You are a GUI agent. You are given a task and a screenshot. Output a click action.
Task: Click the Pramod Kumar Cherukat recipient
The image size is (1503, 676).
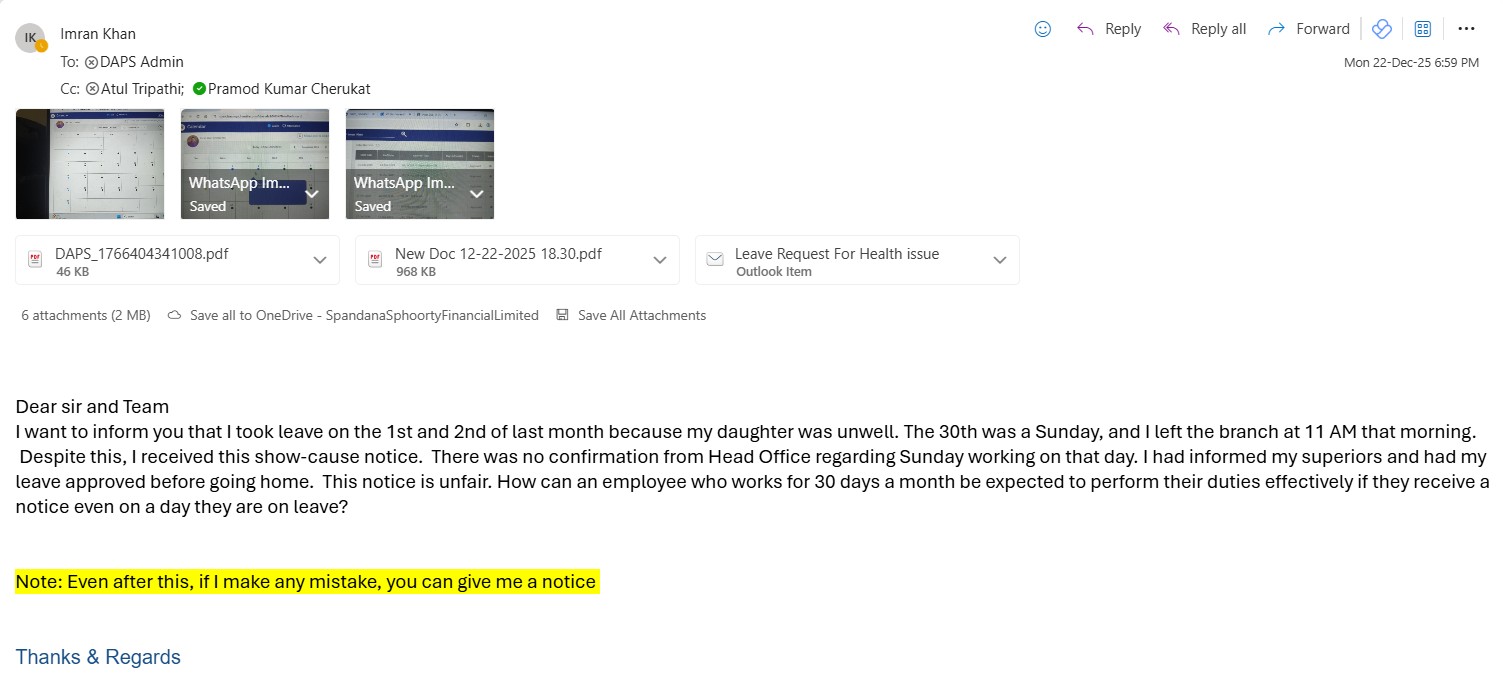(288, 89)
